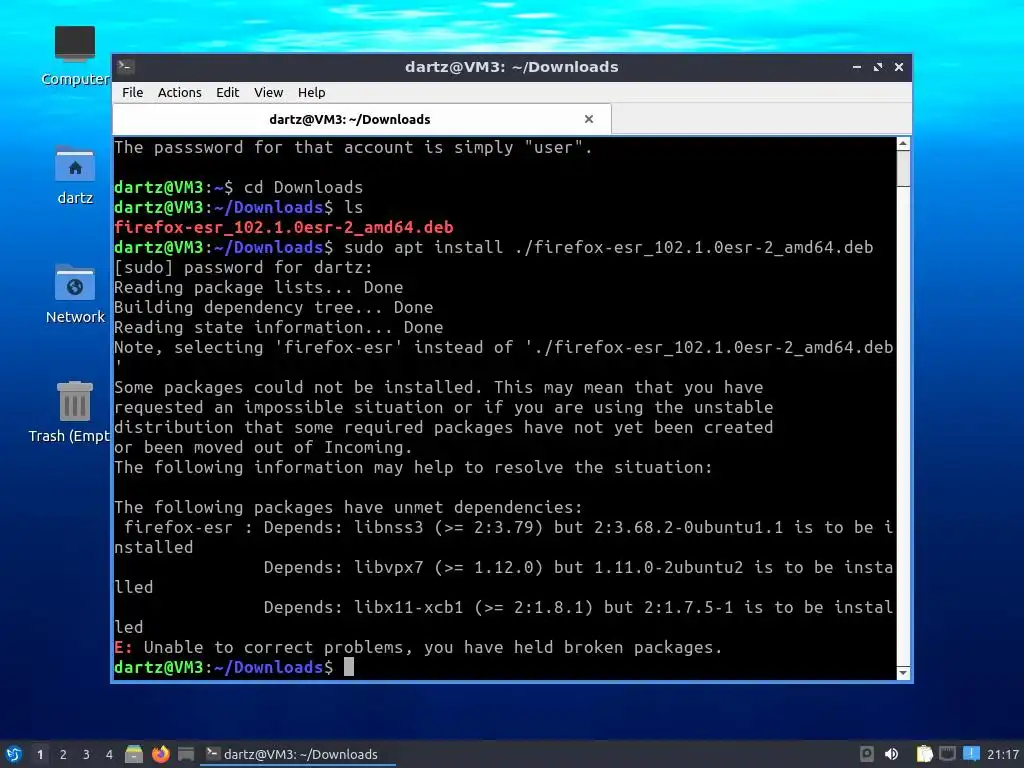This screenshot has width=1024, height=768.
Task: Click the 'cd Downloads' command text
Action: [x=303, y=187]
